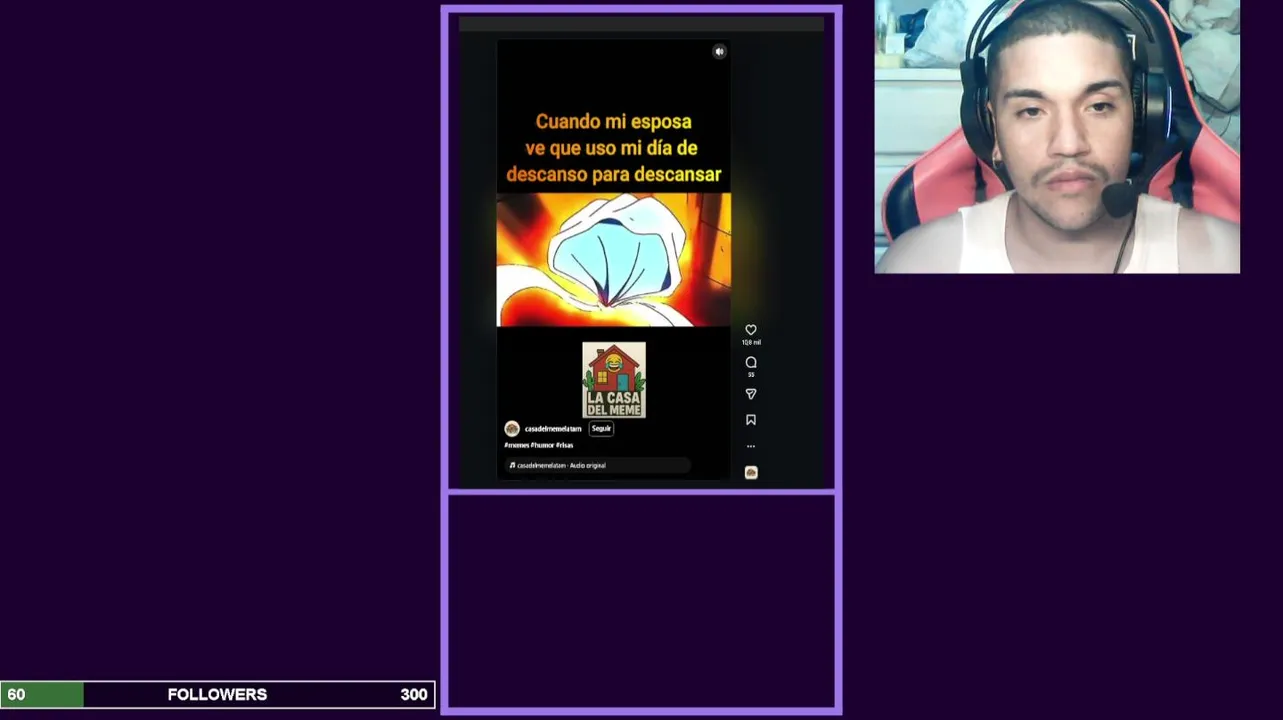Open the casadelmemelatam username link
1283x720 pixels.
pos(553,429)
